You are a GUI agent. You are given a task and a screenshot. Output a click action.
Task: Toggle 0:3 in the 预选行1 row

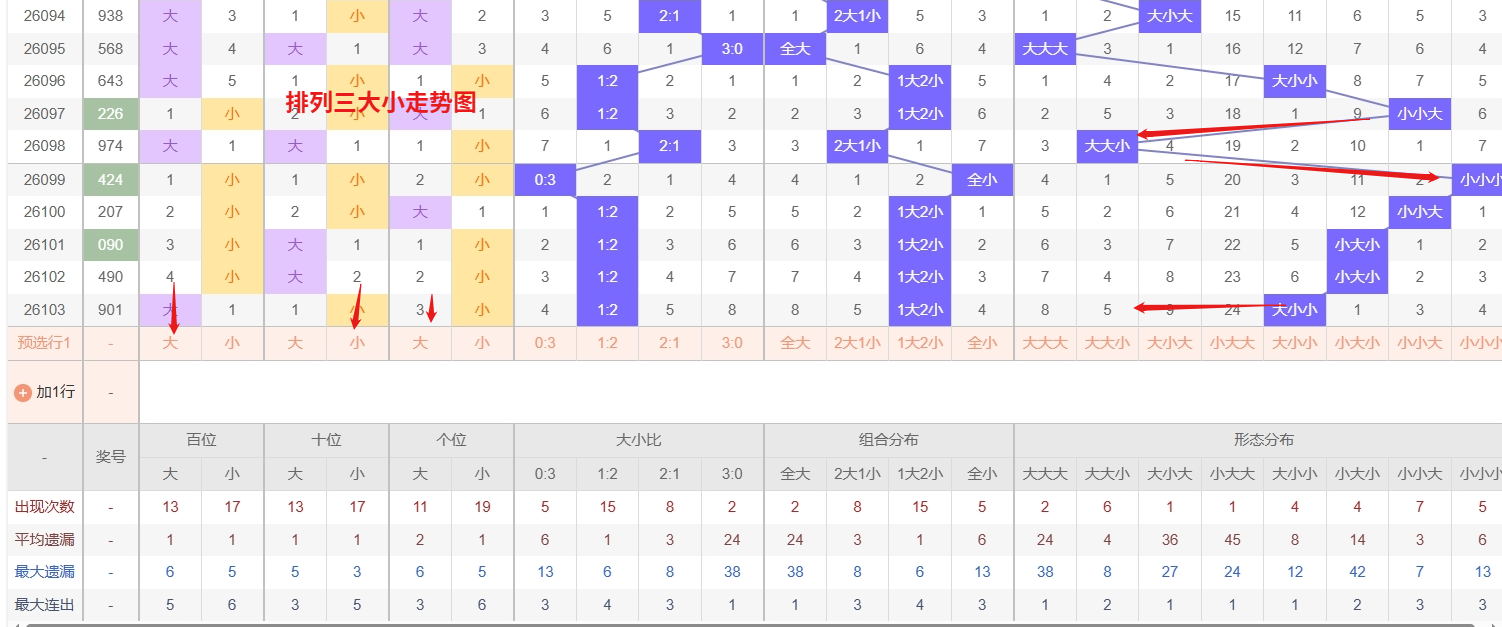click(545, 343)
